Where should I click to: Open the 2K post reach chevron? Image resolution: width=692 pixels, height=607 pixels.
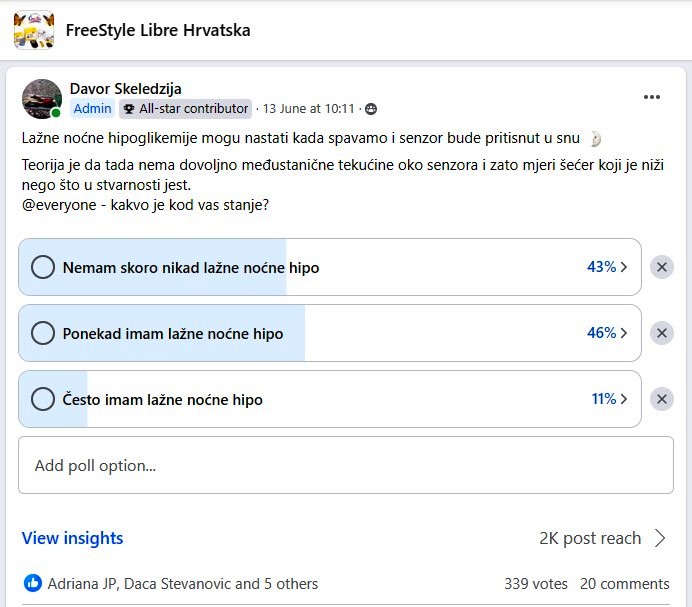(x=660, y=538)
